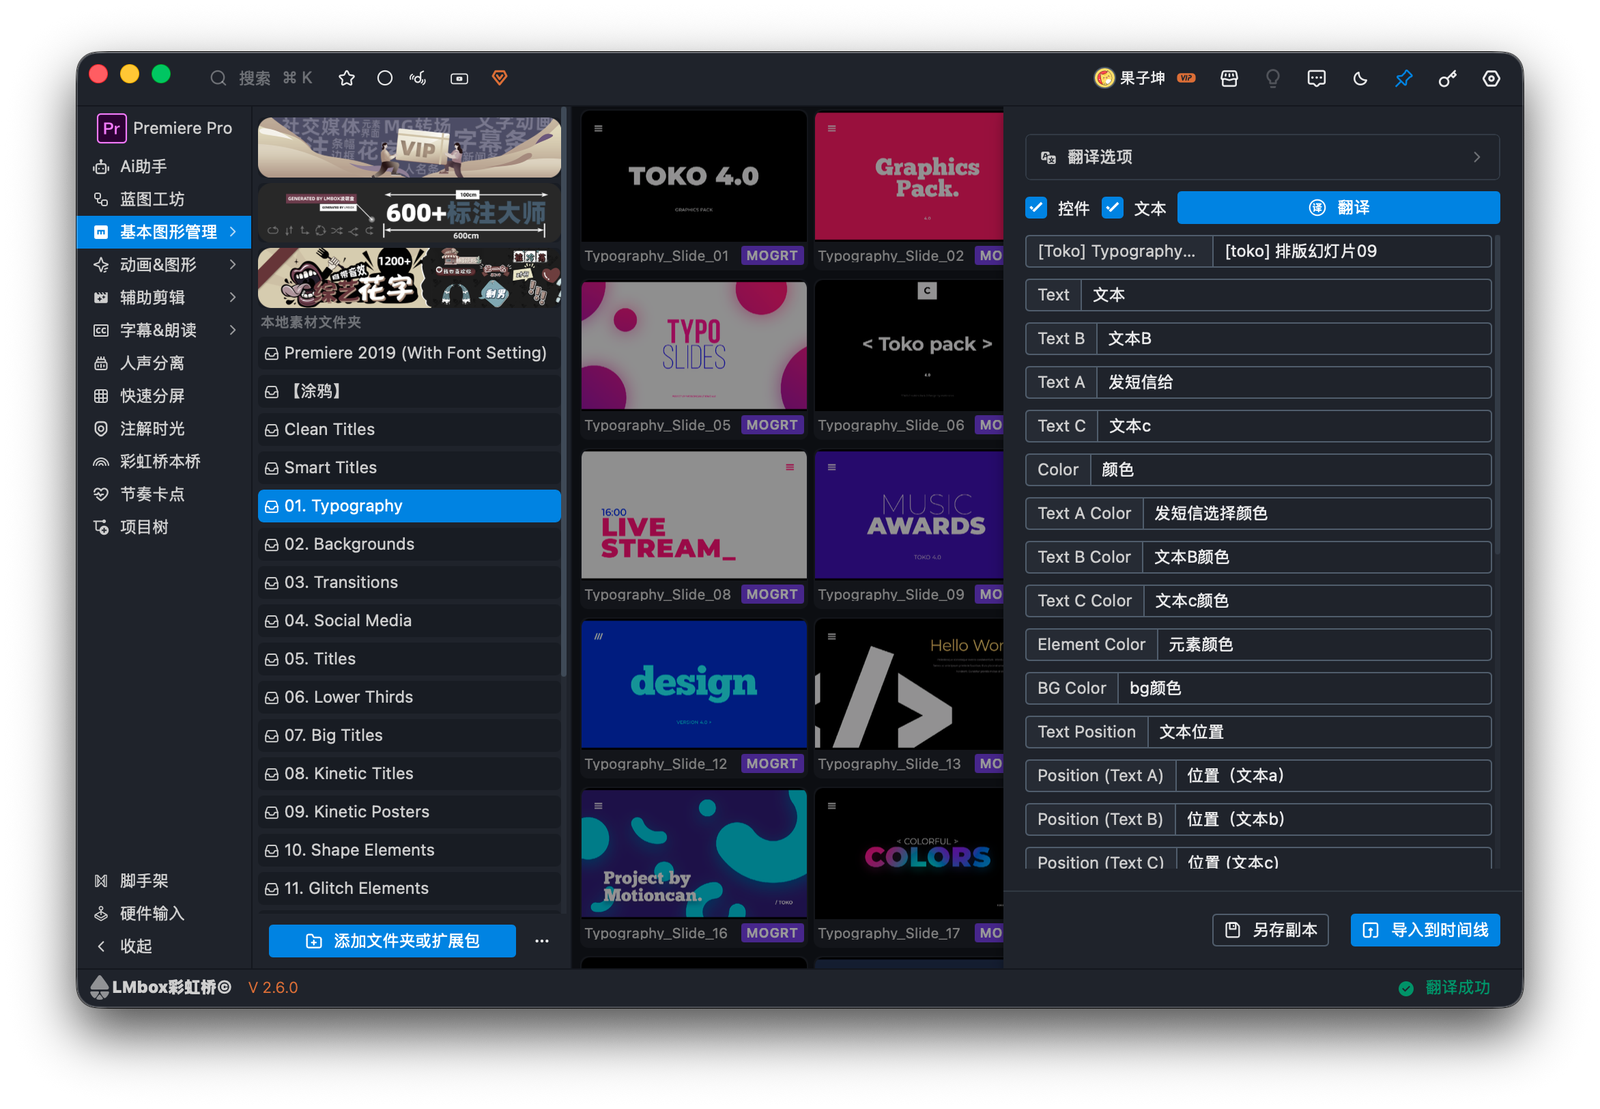Select Premiere 2019 (With Font Setting) folder

(409, 353)
